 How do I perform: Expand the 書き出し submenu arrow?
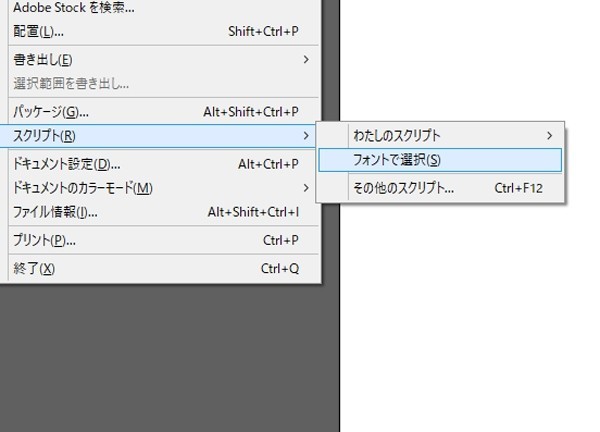[x=306, y=60]
